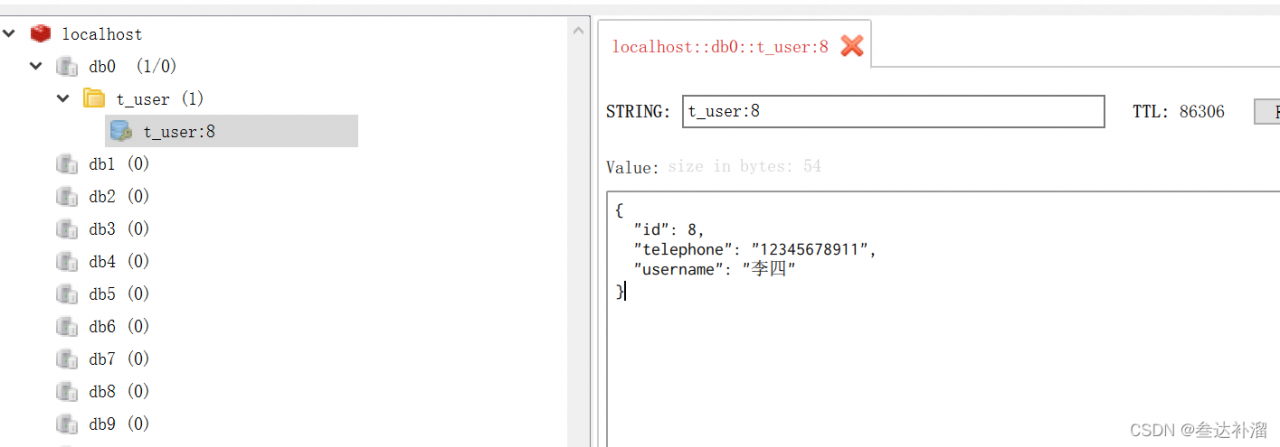Viewport: 1280px width, 447px height.
Task: Open database db2 (0)
Action: point(119,196)
